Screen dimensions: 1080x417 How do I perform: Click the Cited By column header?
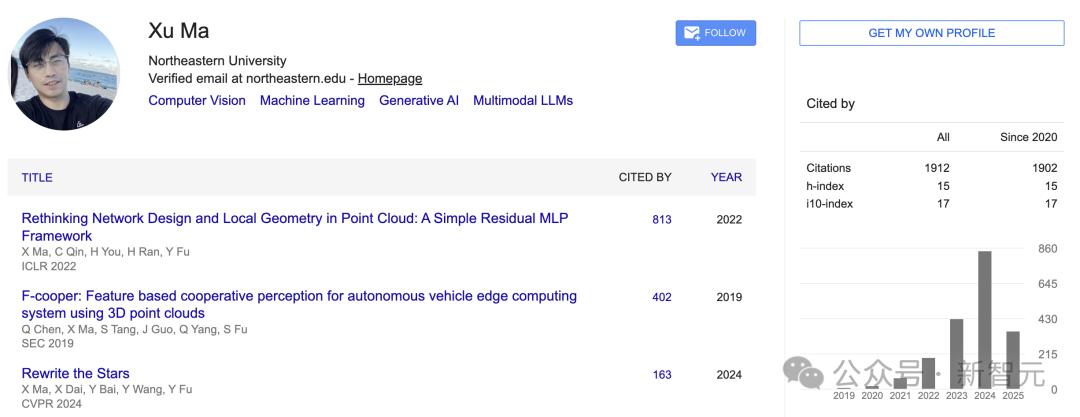pos(645,177)
